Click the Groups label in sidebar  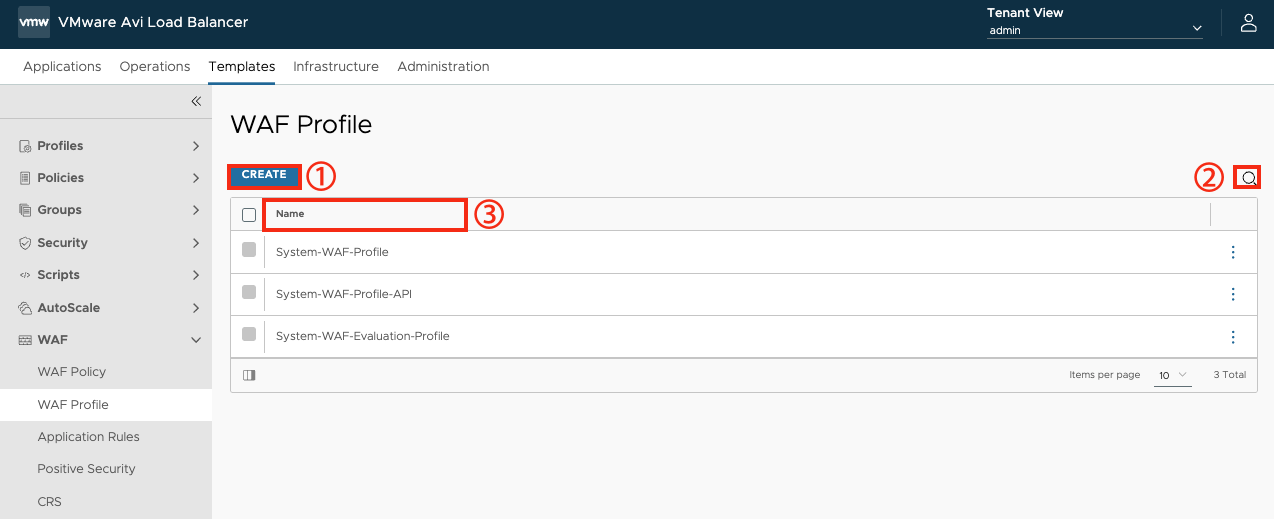pos(59,210)
